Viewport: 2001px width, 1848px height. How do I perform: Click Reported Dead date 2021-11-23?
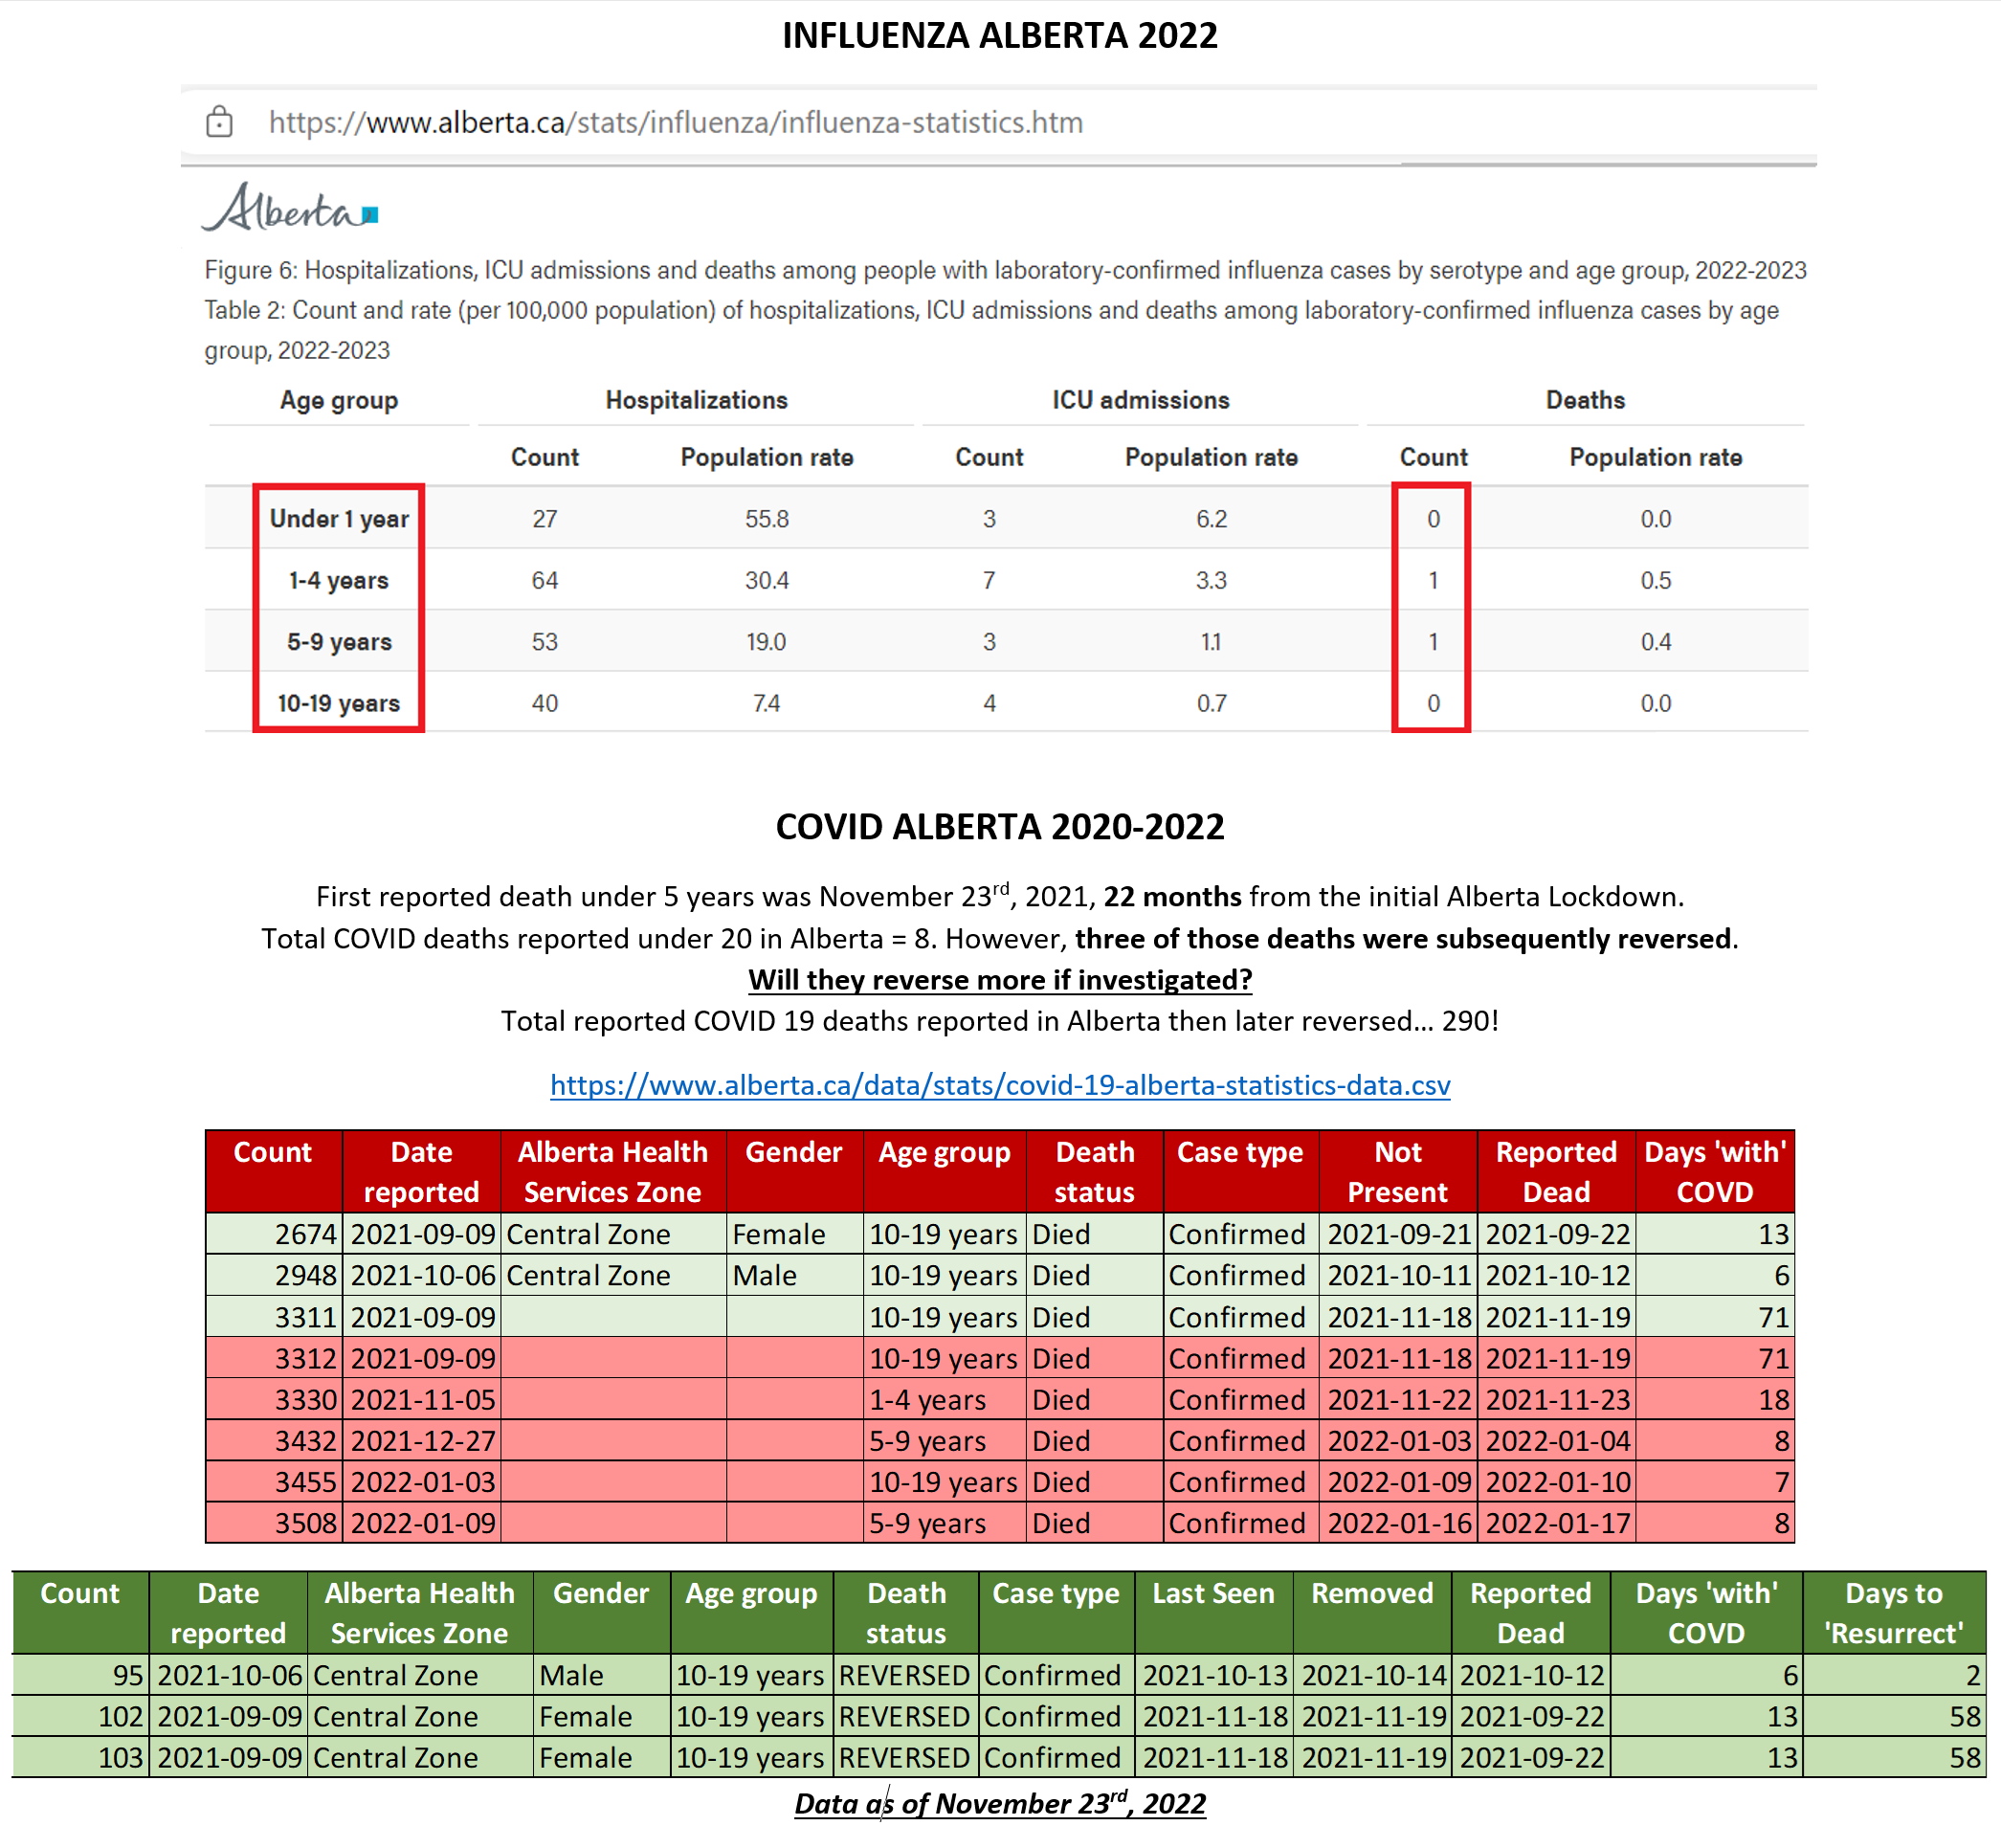(1557, 1399)
